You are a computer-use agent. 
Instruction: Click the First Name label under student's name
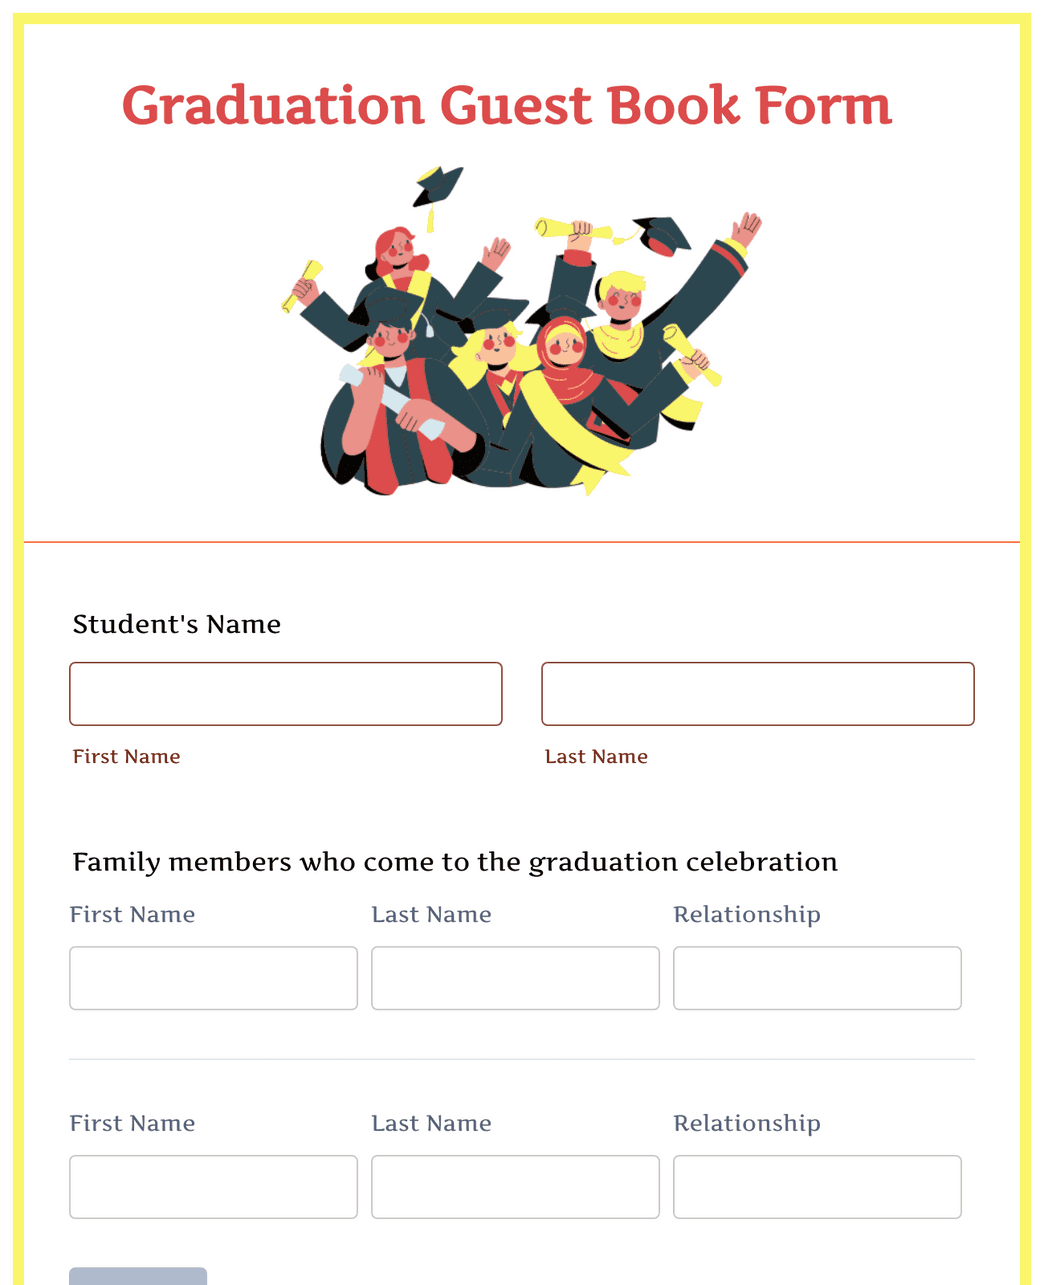coord(126,756)
